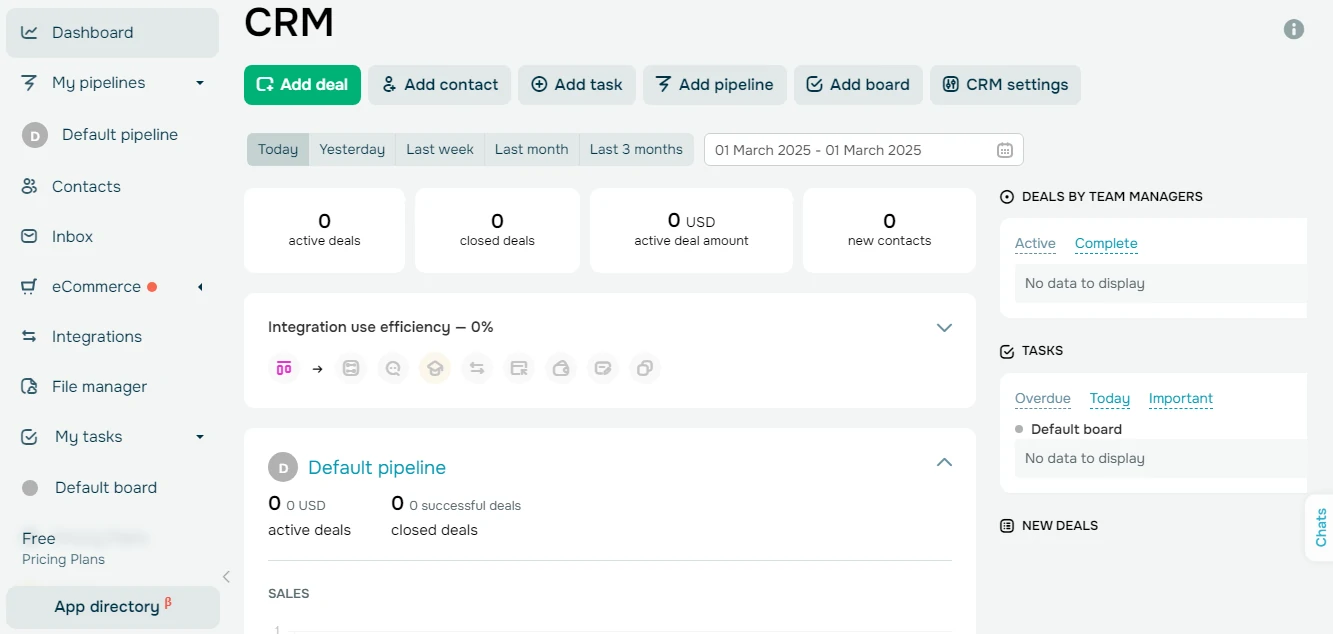Open the Chats side tab
This screenshot has height=634, width=1333.
pos(1320,527)
